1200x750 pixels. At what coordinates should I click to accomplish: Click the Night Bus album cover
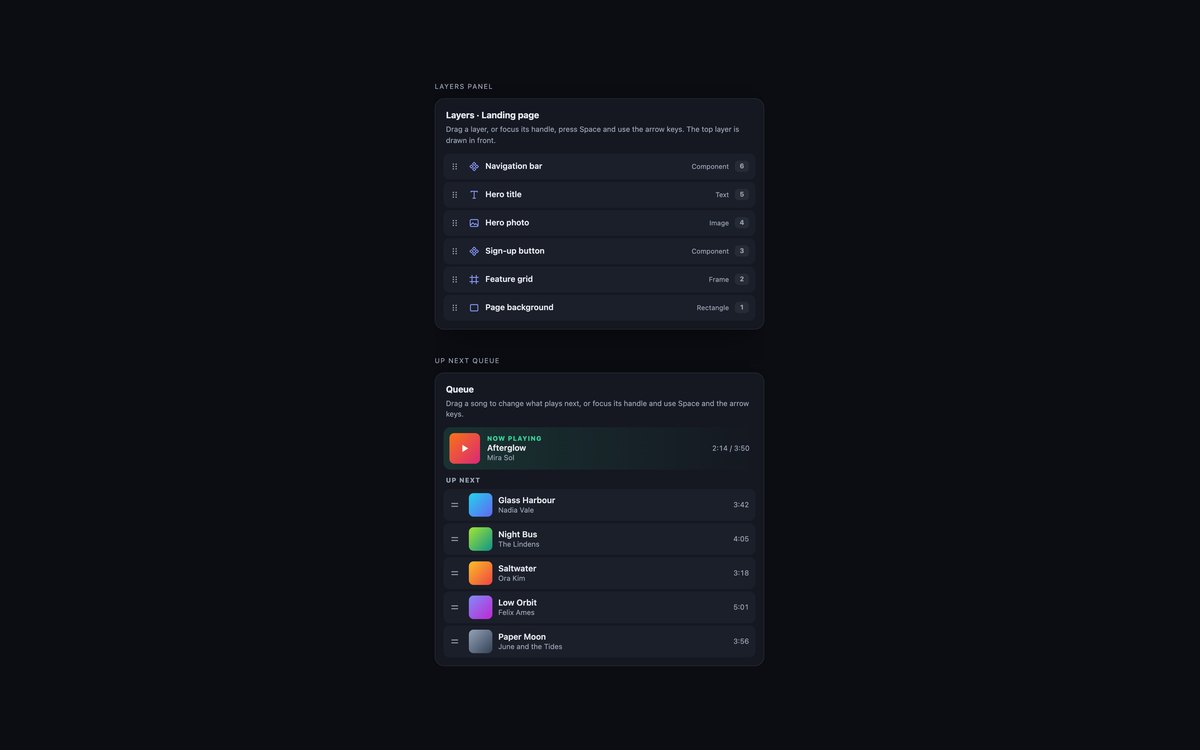click(x=481, y=539)
